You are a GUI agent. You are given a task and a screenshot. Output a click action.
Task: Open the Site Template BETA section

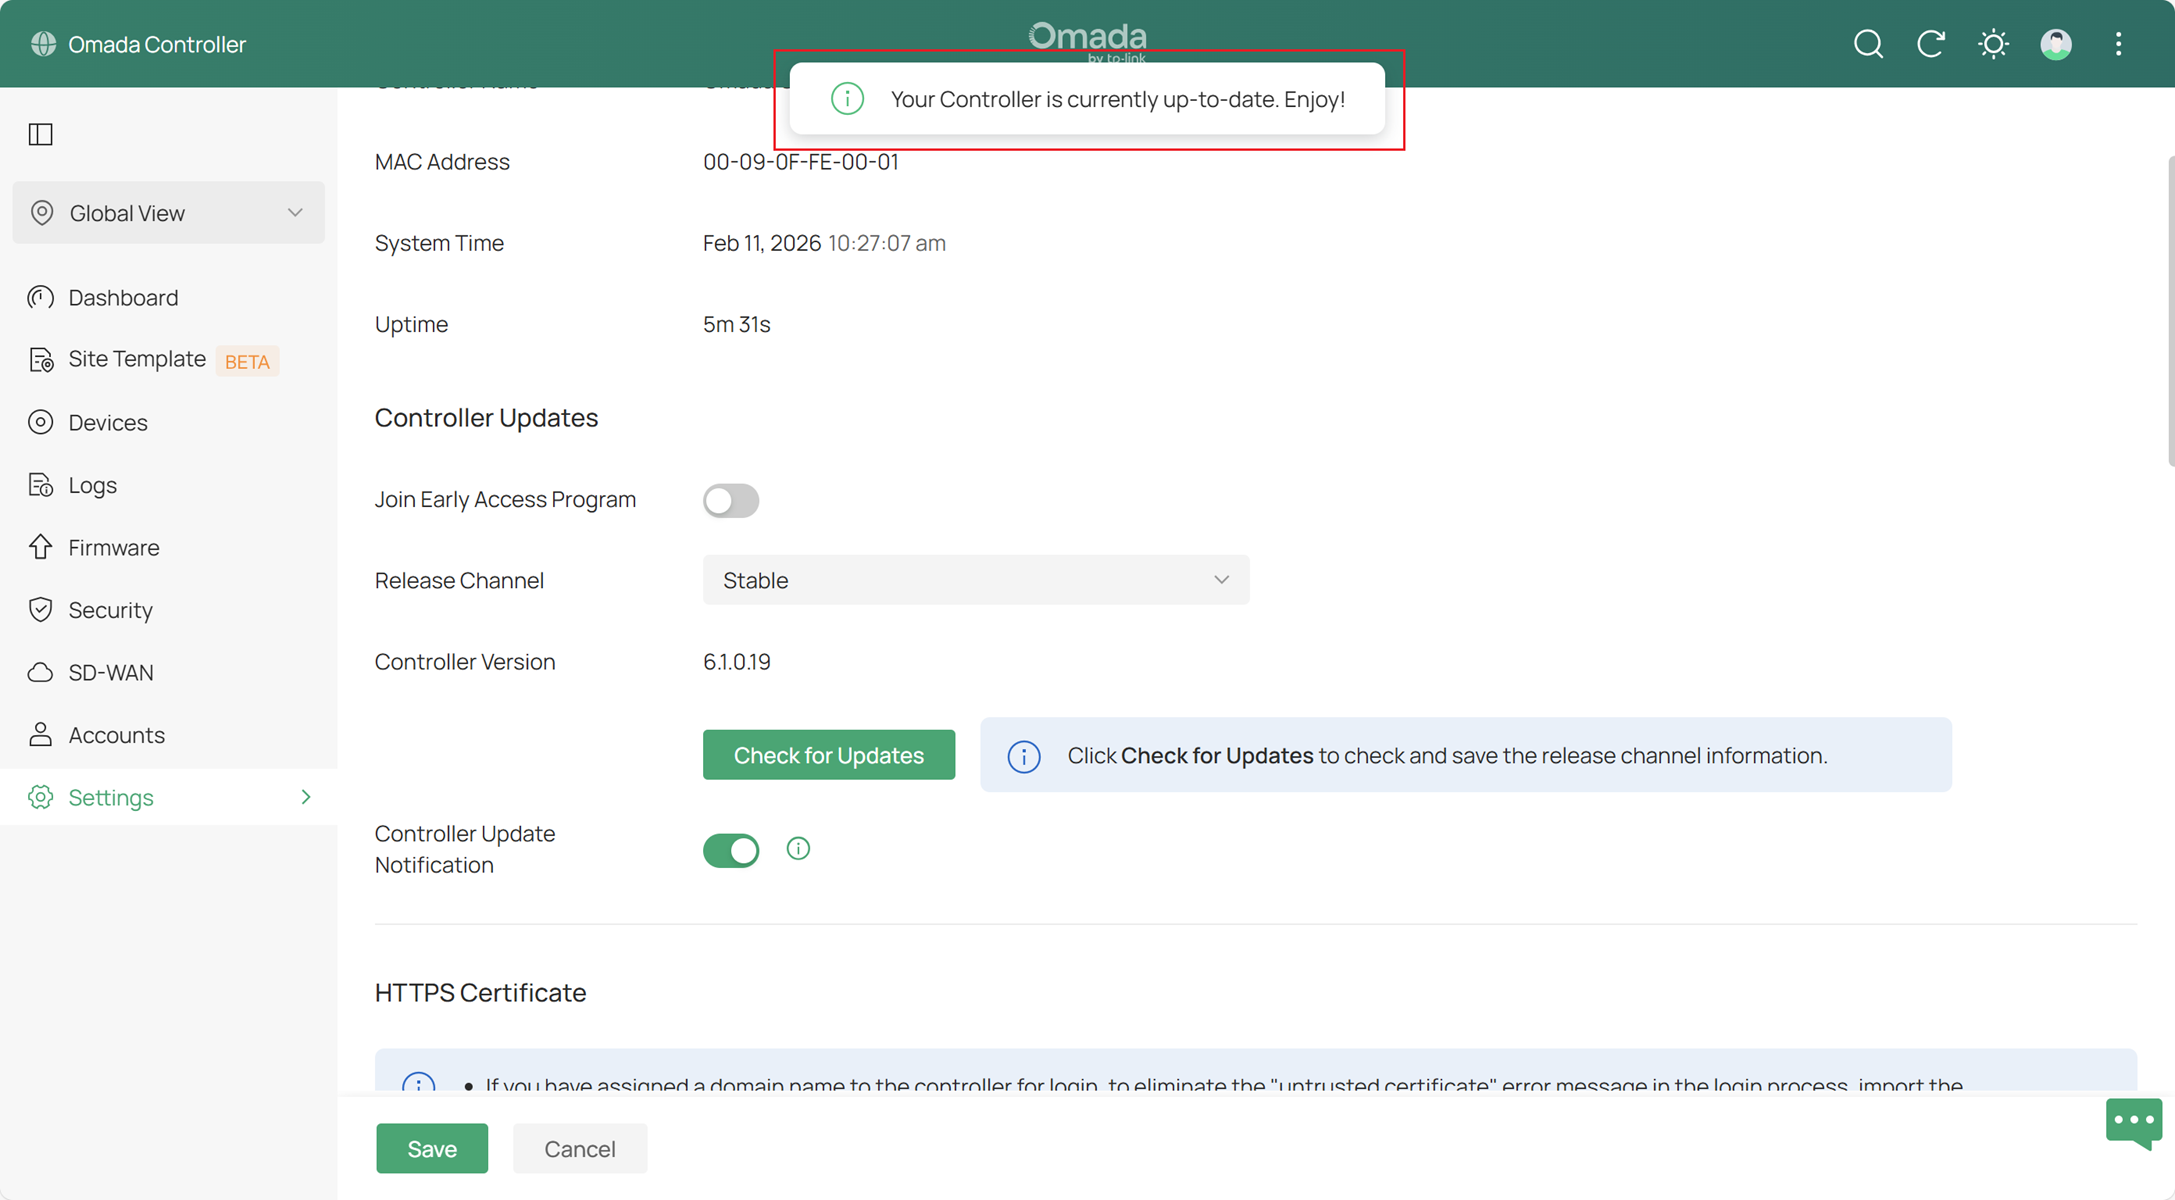pos(137,359)
